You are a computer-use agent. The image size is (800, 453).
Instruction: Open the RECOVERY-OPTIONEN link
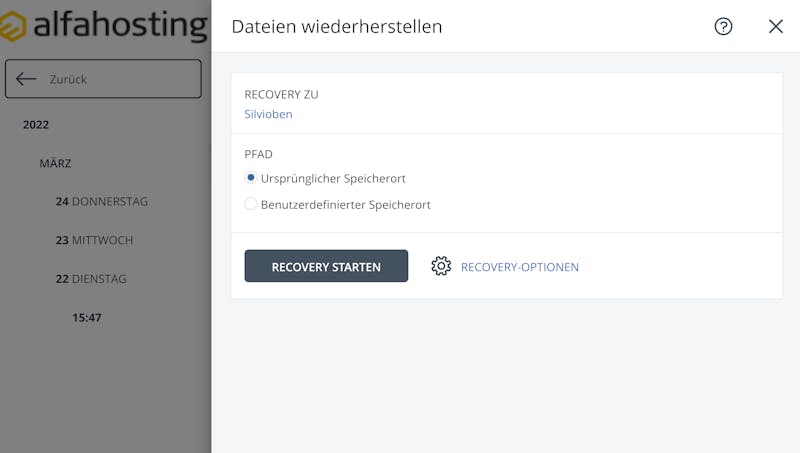click(x=519, y=267)
